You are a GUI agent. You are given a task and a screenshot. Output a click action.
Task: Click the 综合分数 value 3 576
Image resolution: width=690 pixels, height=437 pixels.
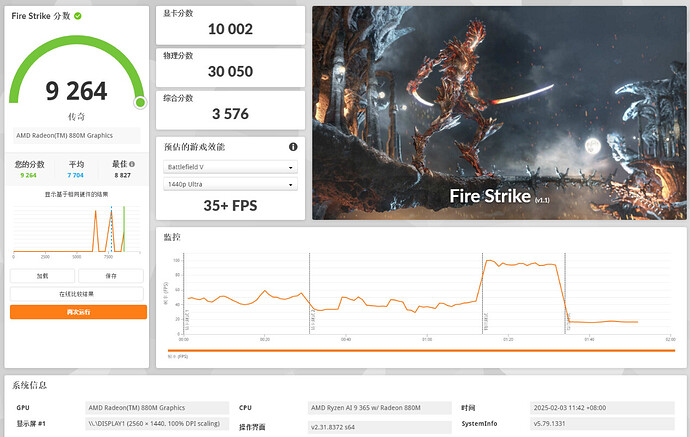tap(230, 114)
